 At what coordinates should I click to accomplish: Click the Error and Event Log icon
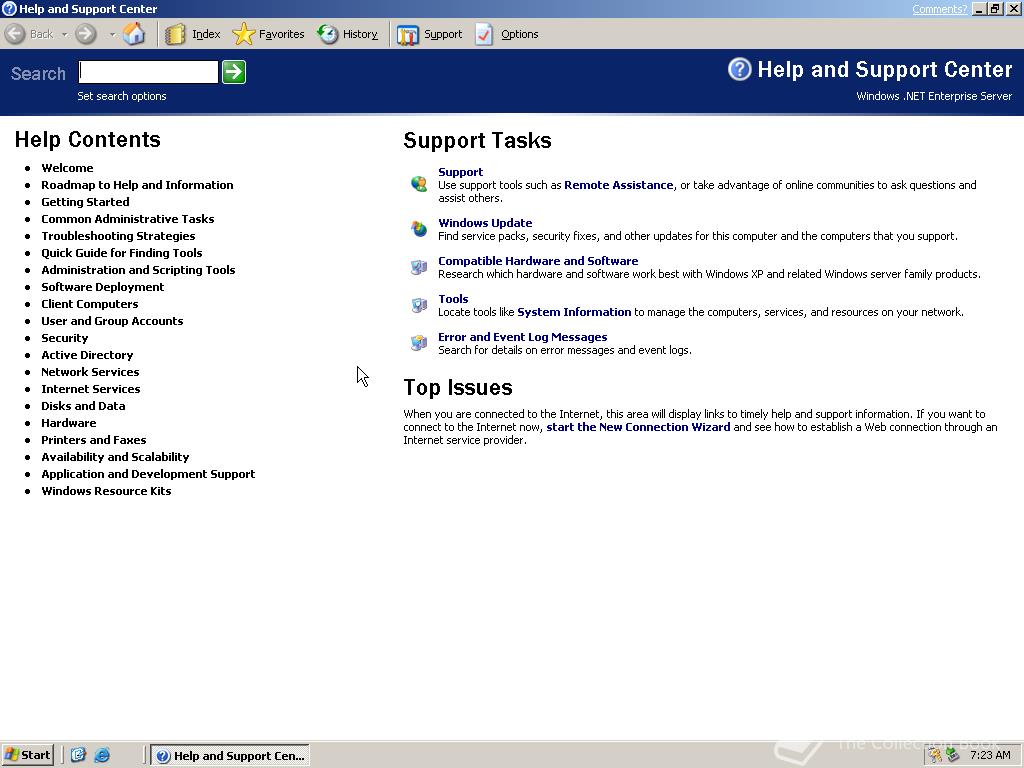419,343
